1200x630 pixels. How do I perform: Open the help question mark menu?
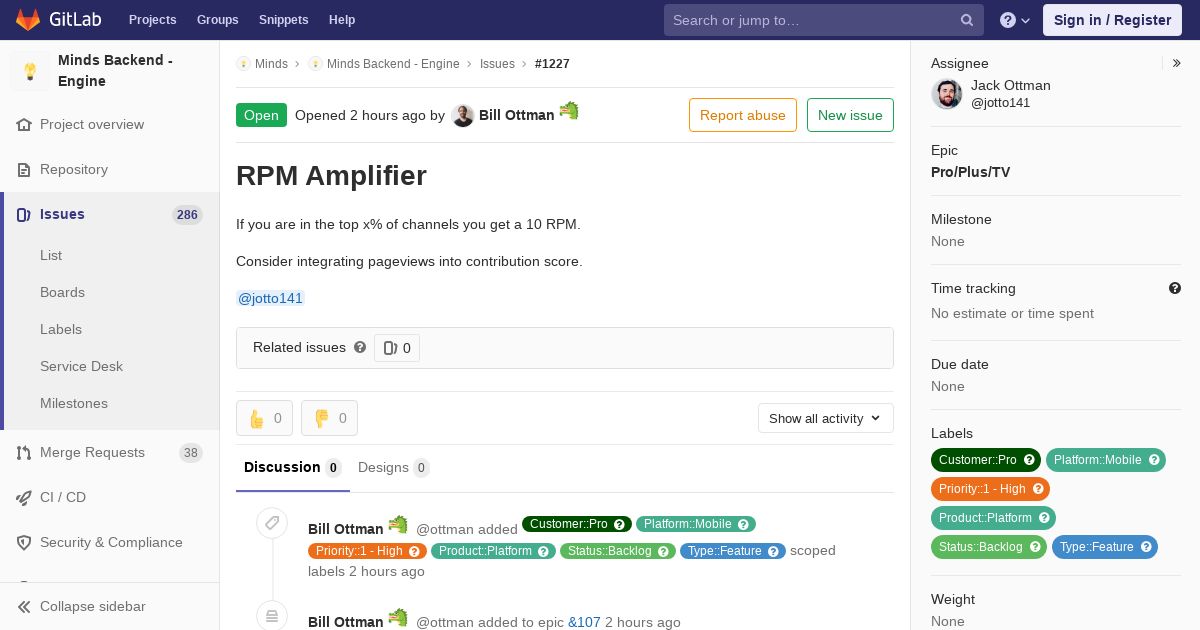[x=1015, y=20]
